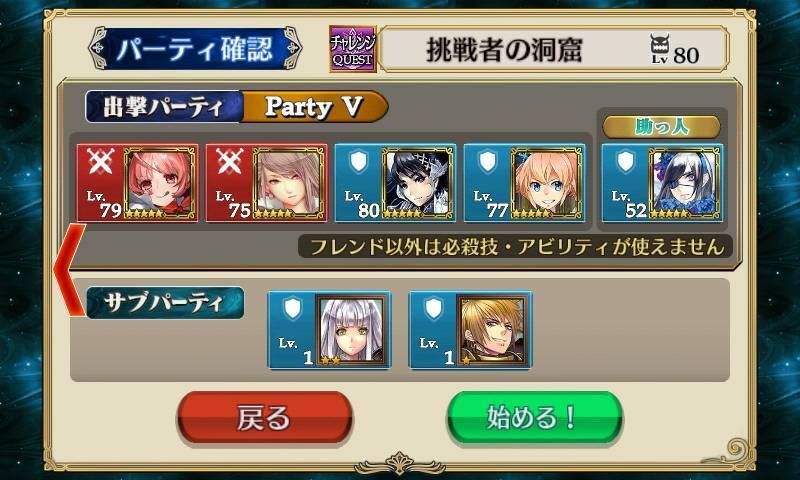The image size is (800, 480).
Task: Click shield icon on silver-haired sub party card
Action: [x=292, y=309]
